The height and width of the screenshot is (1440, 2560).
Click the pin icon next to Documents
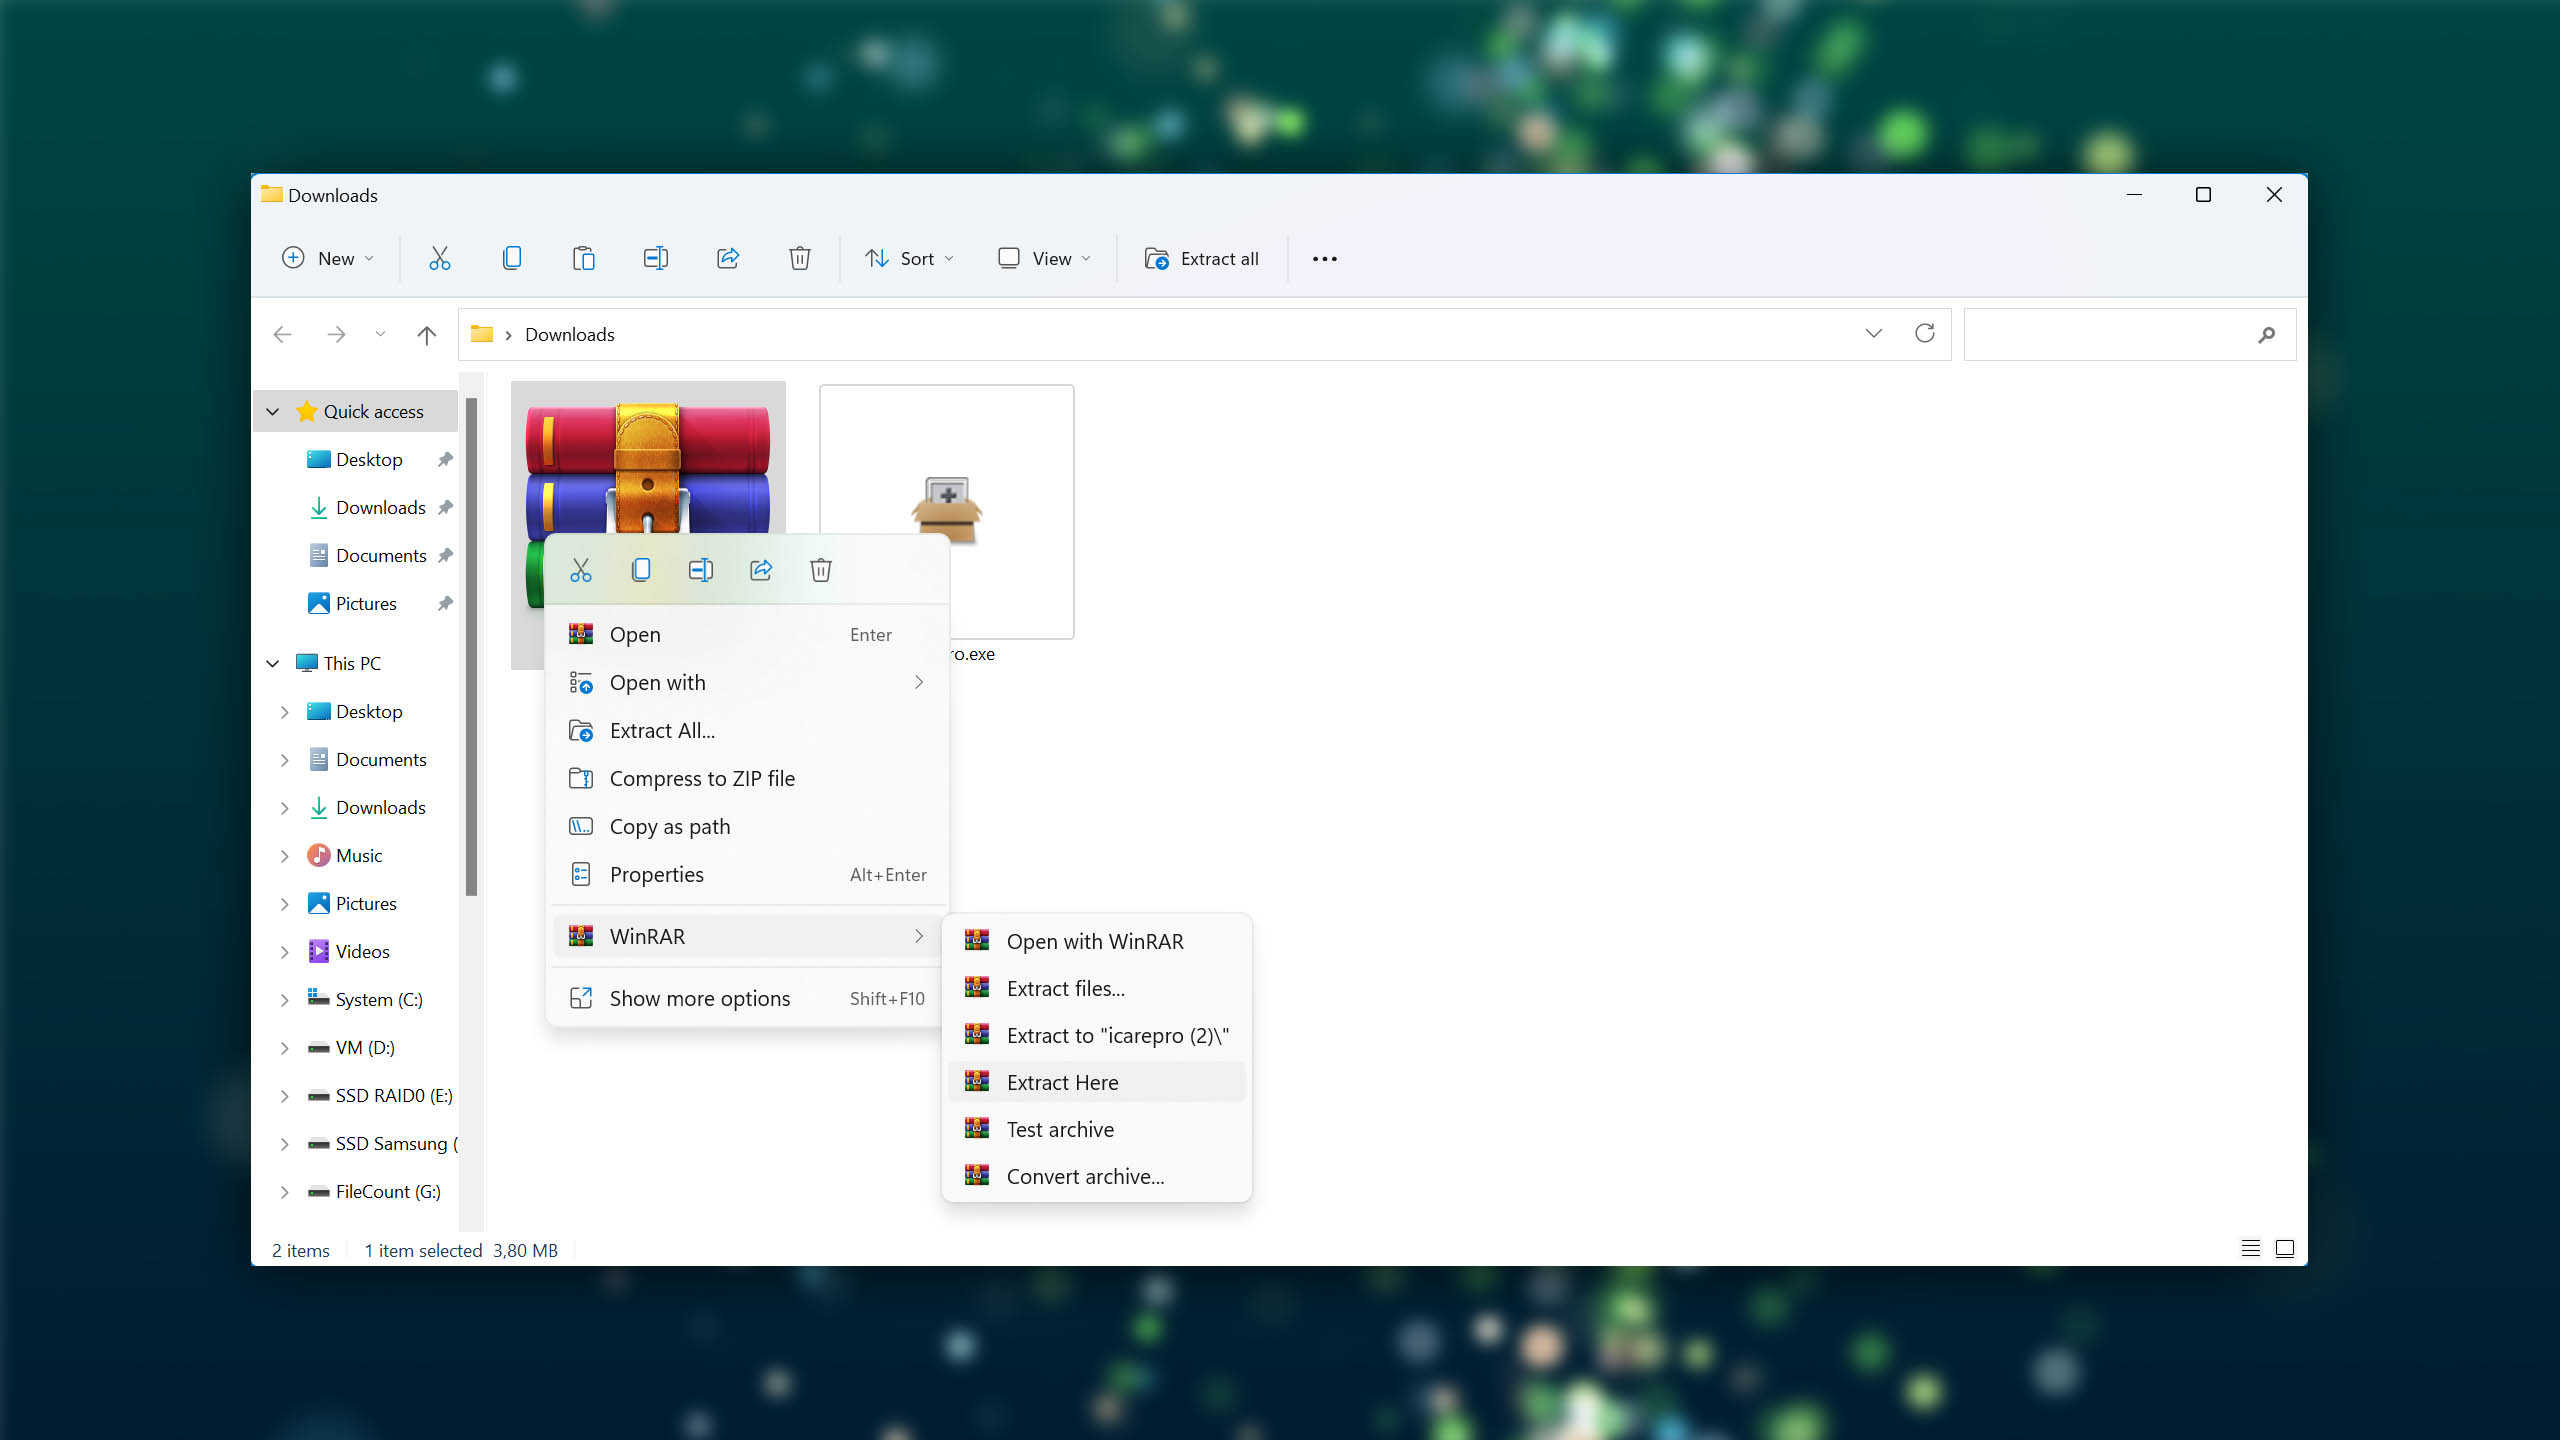click(445, 555)
